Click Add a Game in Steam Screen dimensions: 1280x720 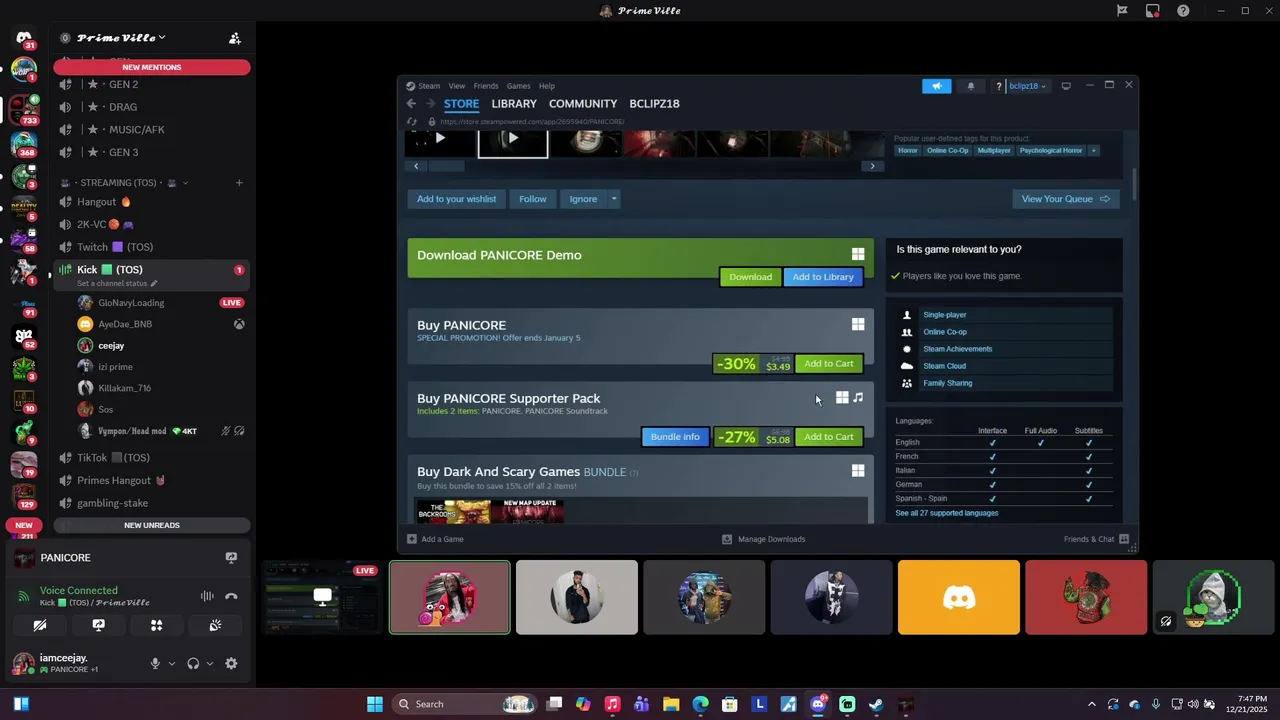pos(435,539)
